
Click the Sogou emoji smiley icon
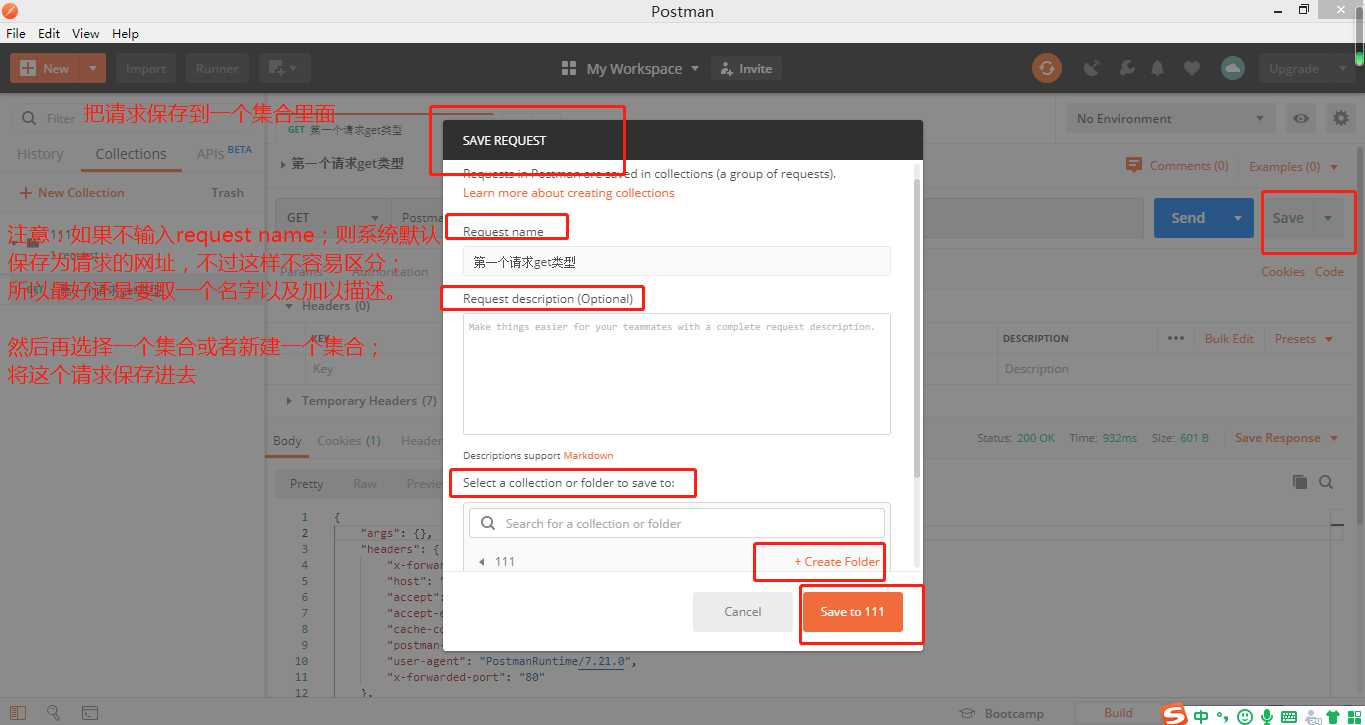pos(1245,716)
